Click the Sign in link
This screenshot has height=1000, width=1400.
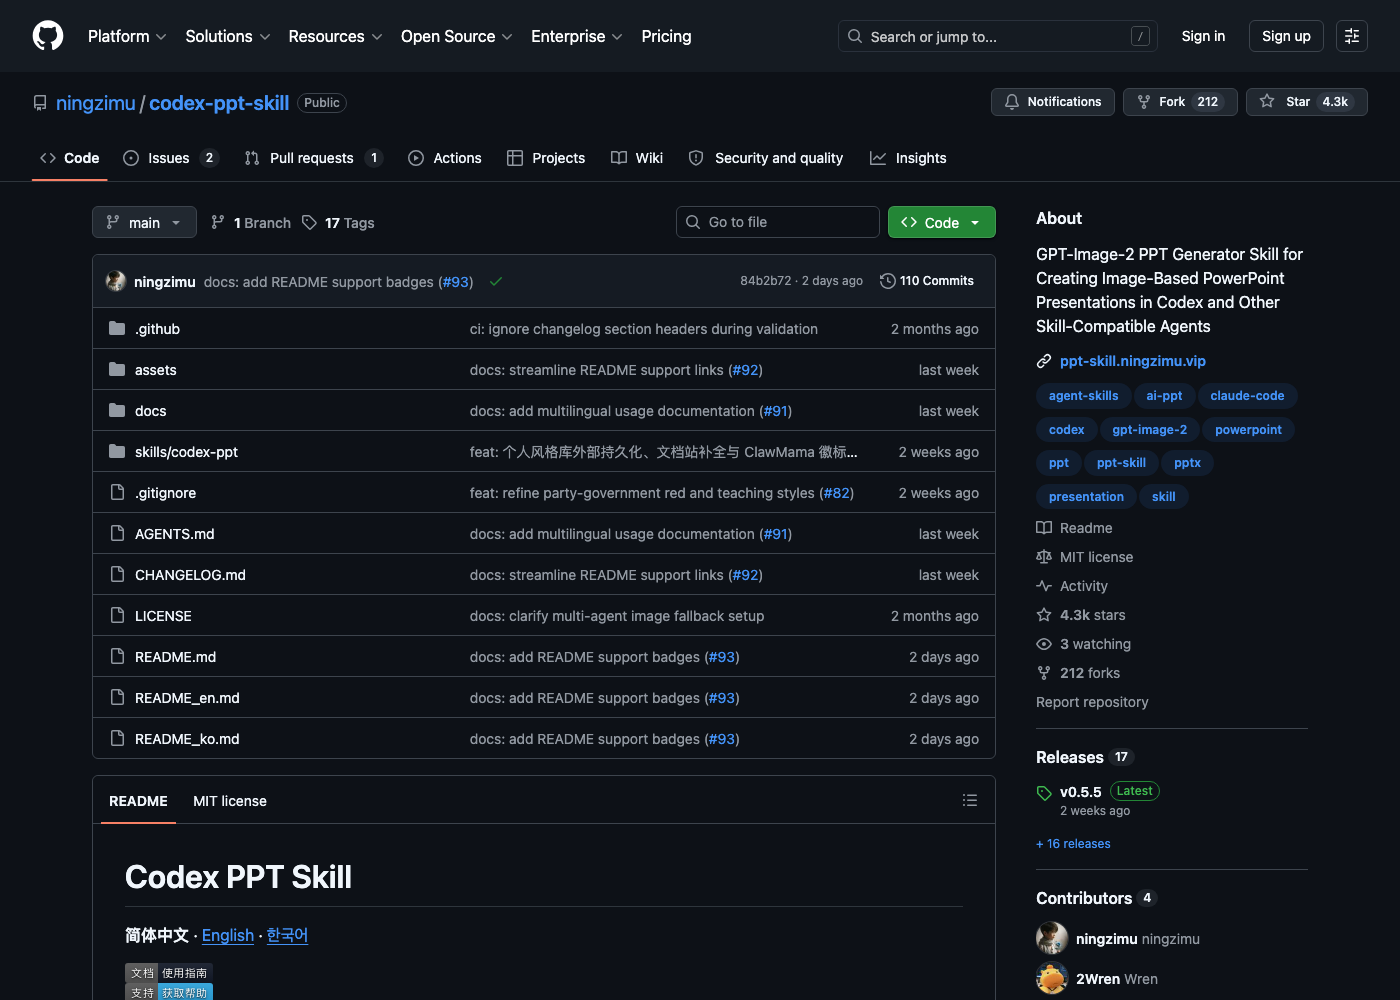[1203, 36]
